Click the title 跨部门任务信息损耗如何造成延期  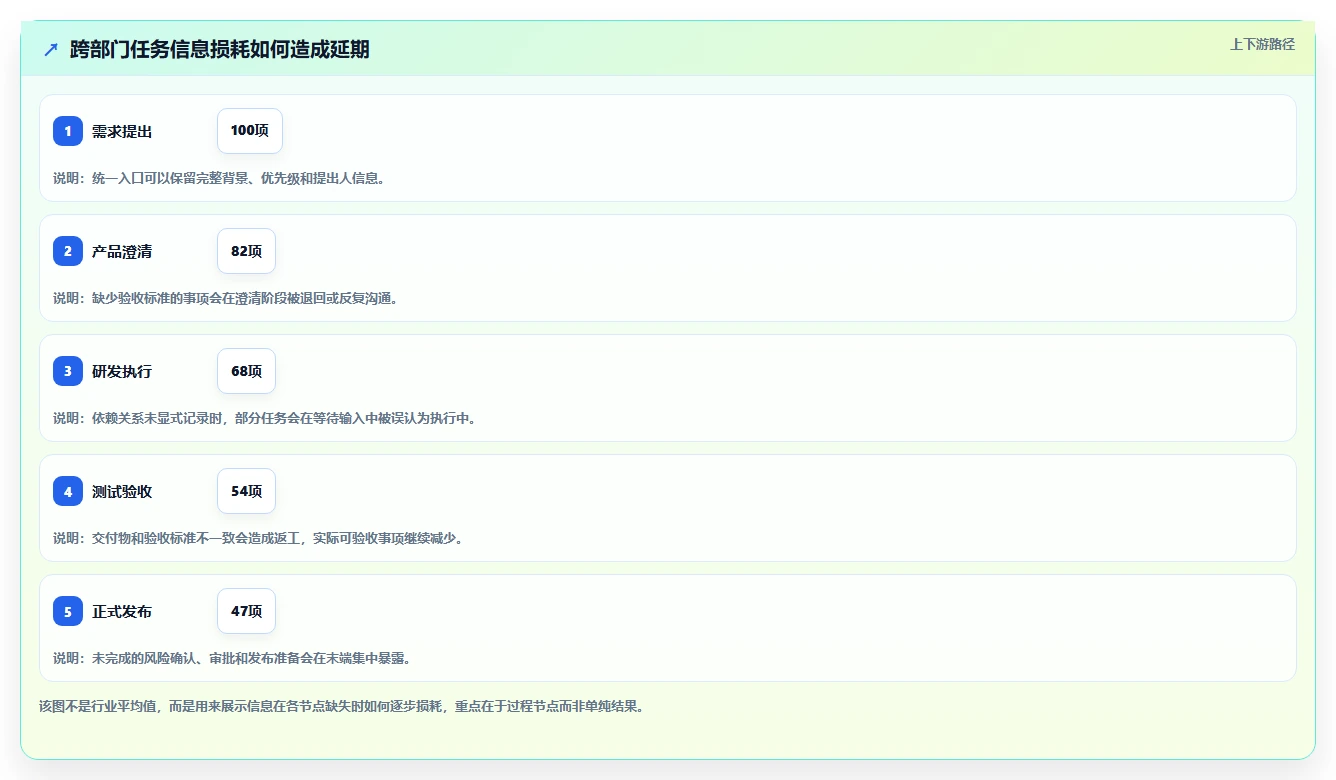(220, 49)
